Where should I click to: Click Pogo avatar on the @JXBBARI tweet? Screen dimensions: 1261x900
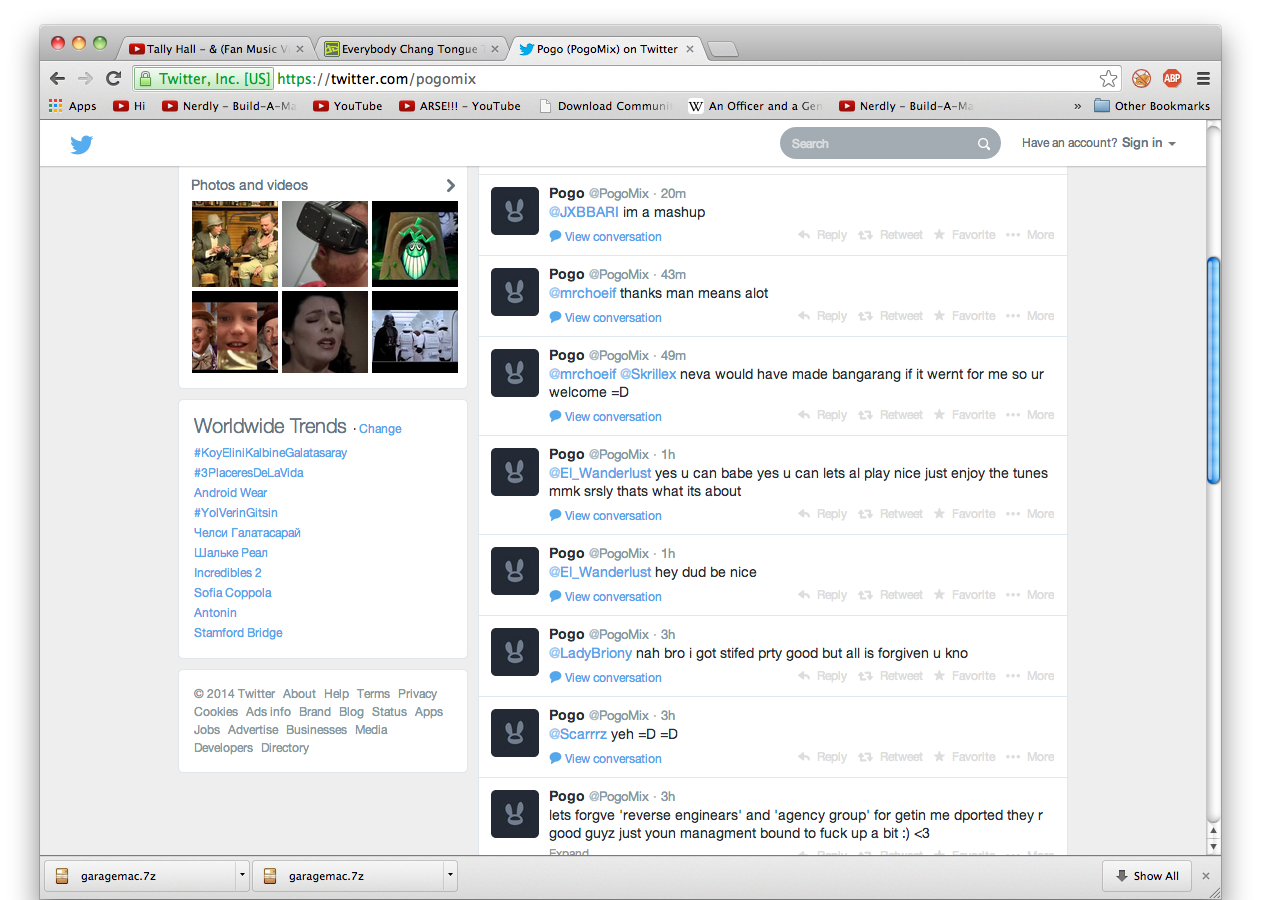tap(515, 211)
